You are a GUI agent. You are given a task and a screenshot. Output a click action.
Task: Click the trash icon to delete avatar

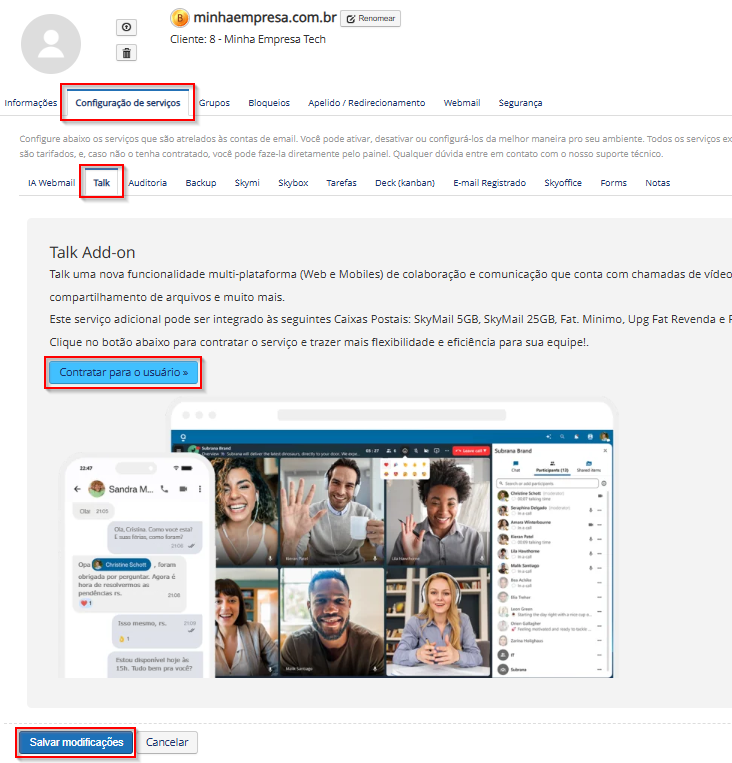tap(128, 53)
